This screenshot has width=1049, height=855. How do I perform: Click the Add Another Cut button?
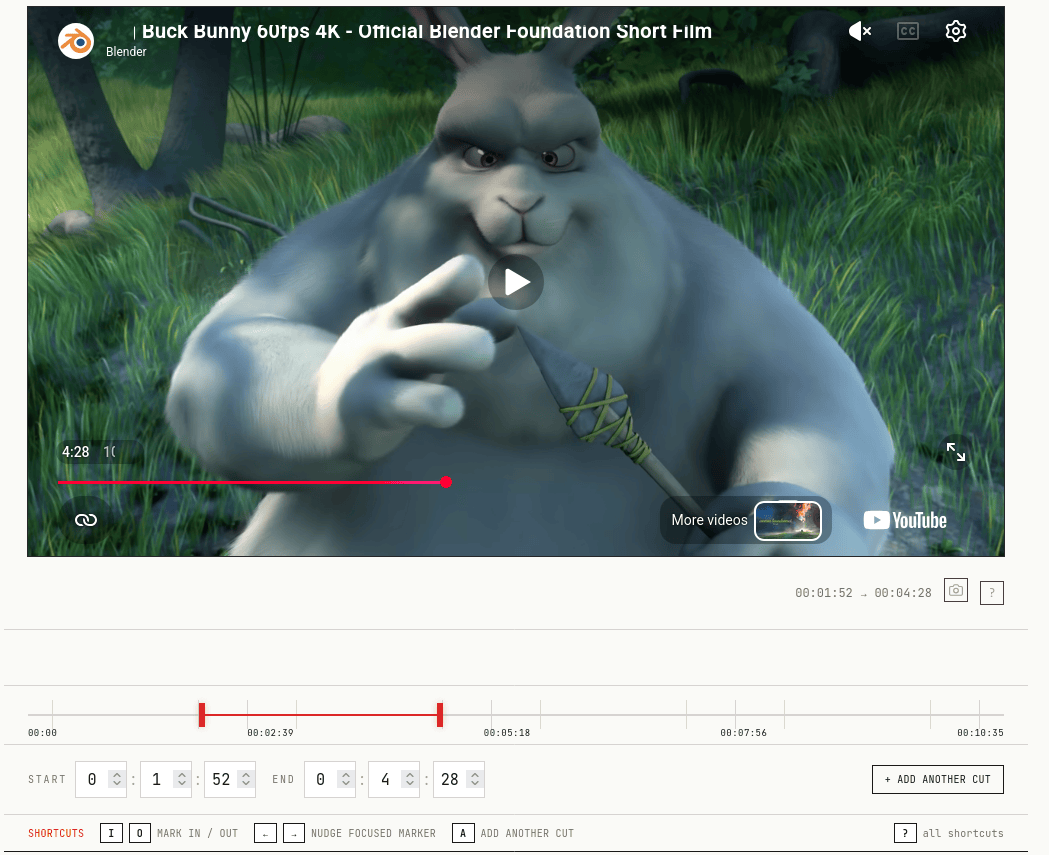[938, 779]
